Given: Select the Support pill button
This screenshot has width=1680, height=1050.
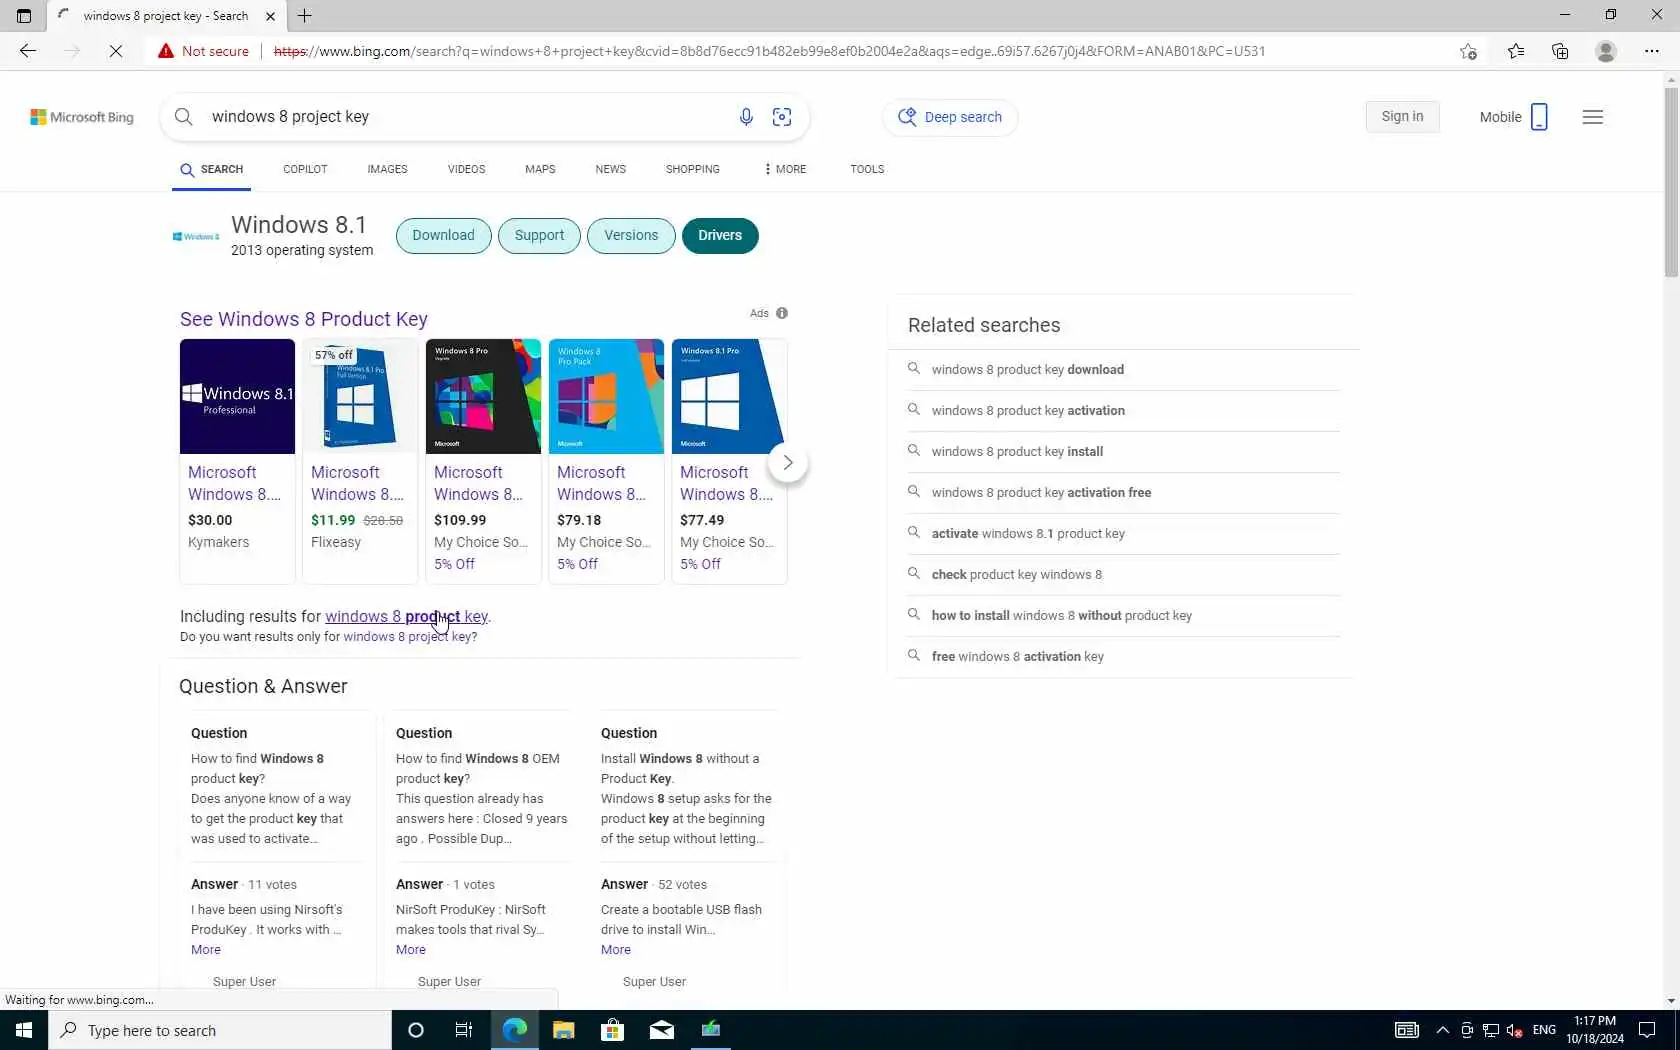Looking at the screenshot, I should [x=539, y=236].
